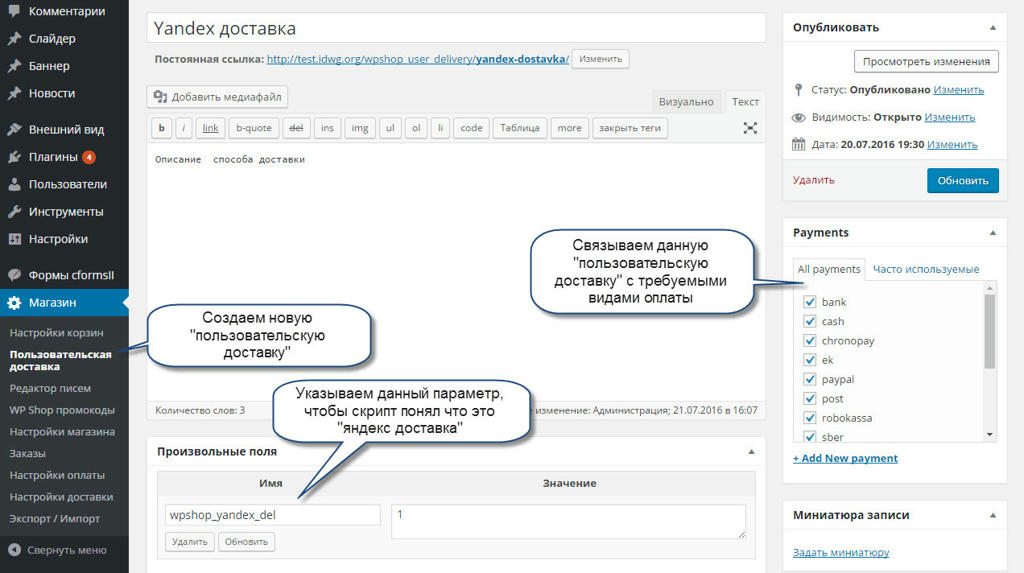Viewport: 1024px width, 573px height.
Task: Click the custom field value textarea
Action: click(568, 521)
